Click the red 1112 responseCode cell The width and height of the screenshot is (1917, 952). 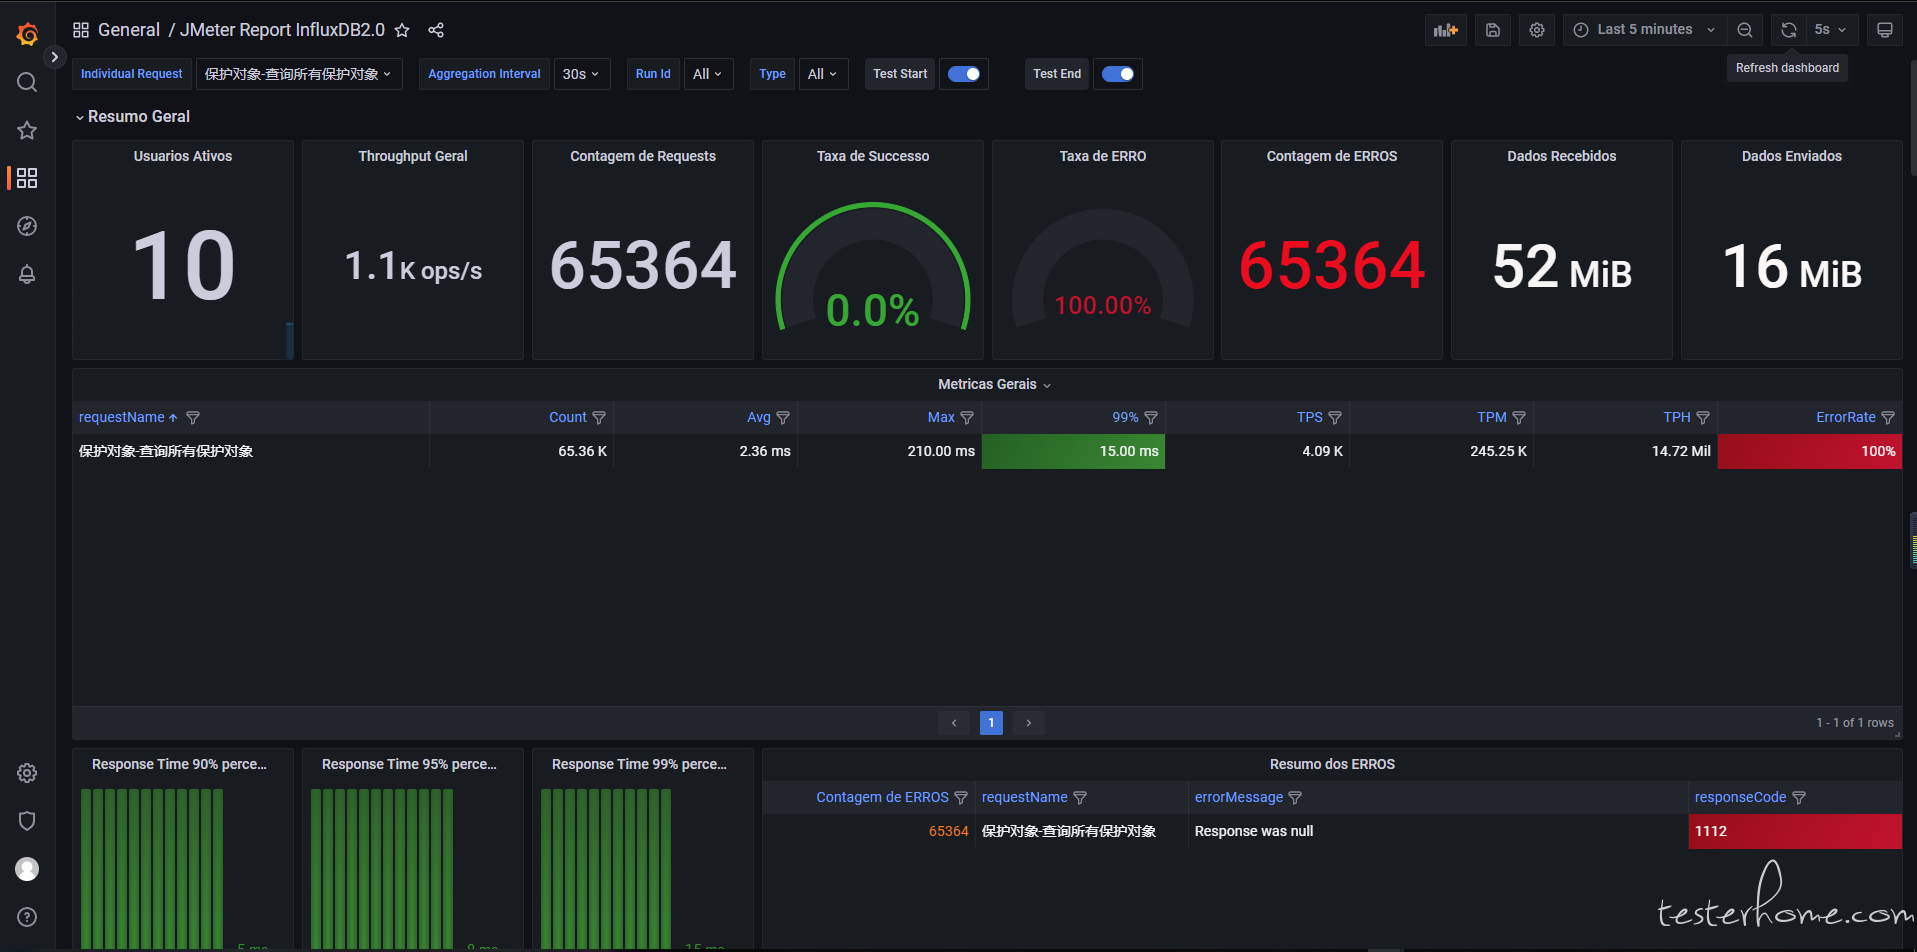coord(1794,831)
